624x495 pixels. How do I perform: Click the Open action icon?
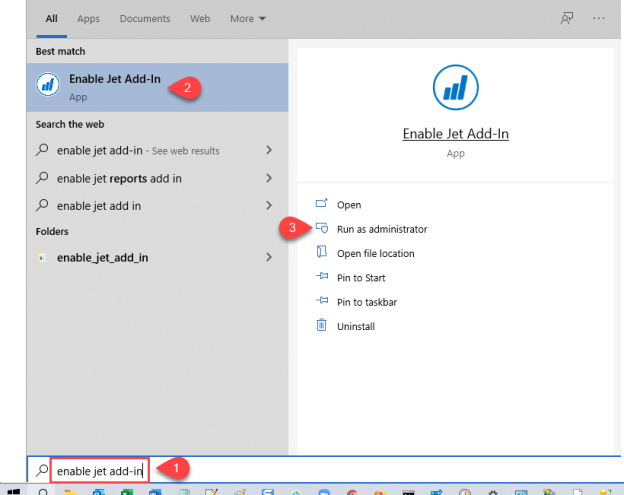322,203
